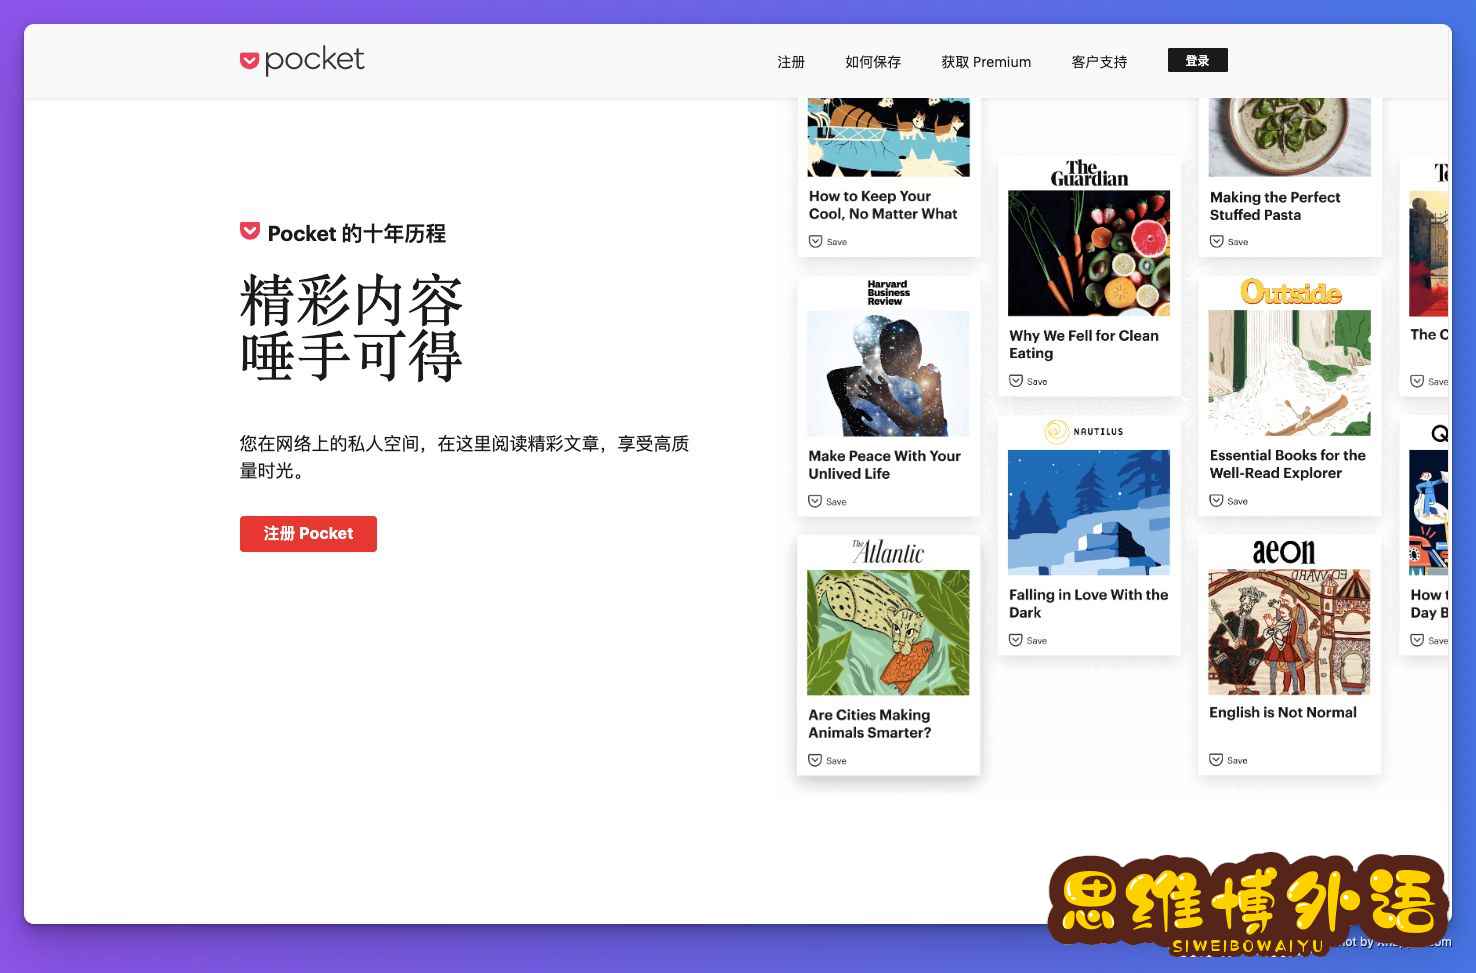
Task: Open the 如何保存 navigation link
Action: point(873,62)
